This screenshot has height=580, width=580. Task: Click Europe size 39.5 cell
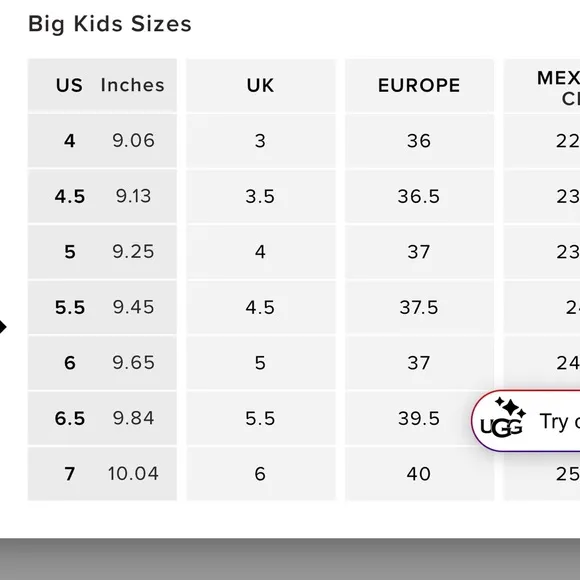tap(419, 418)
